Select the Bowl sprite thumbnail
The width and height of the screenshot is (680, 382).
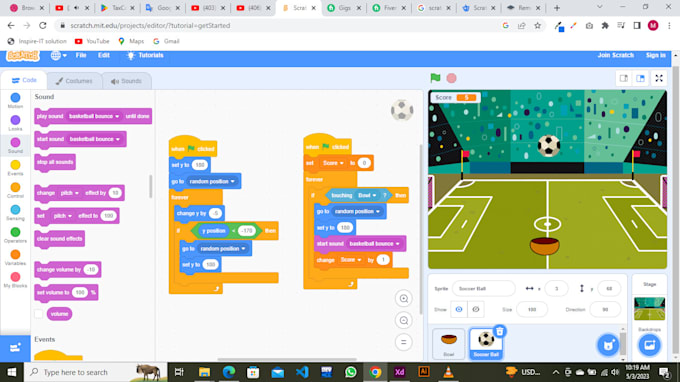tap(448, 343)
